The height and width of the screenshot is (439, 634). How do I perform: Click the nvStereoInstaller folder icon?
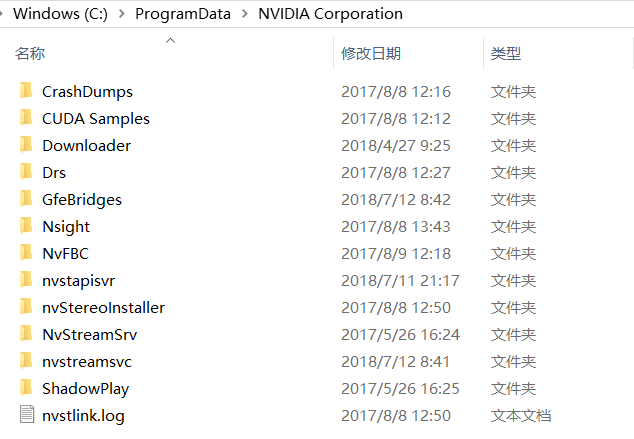(x=26, y=307)
